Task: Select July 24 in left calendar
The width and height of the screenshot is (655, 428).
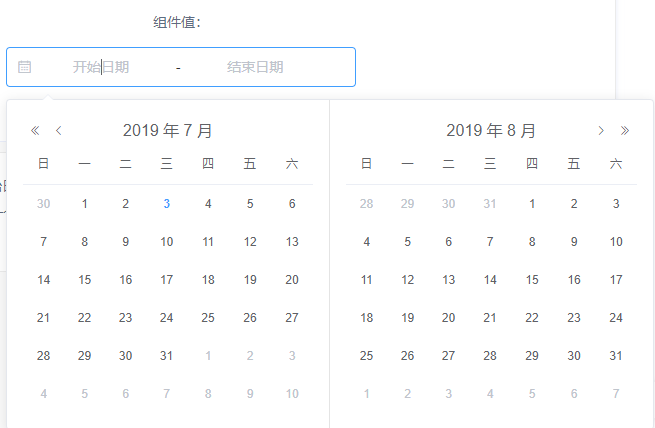Action: [x=167, y=318]
